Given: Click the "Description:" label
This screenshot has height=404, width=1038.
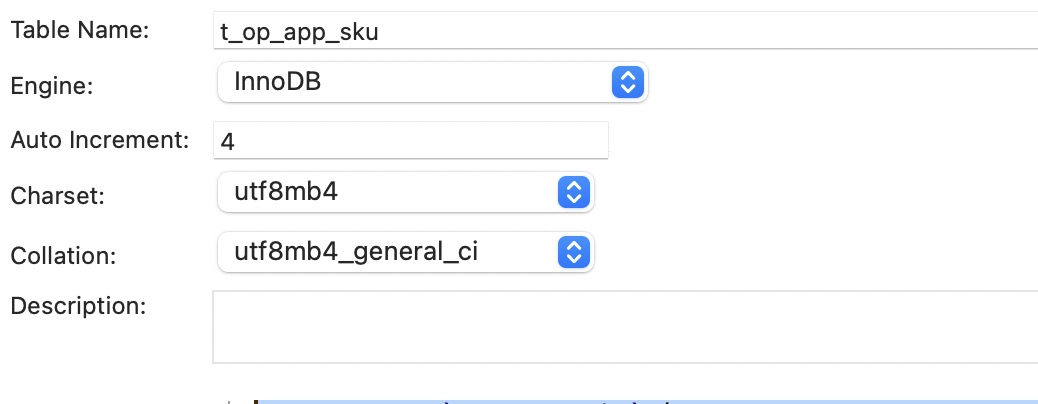Looking at the screenshot, I should (78, 305).
